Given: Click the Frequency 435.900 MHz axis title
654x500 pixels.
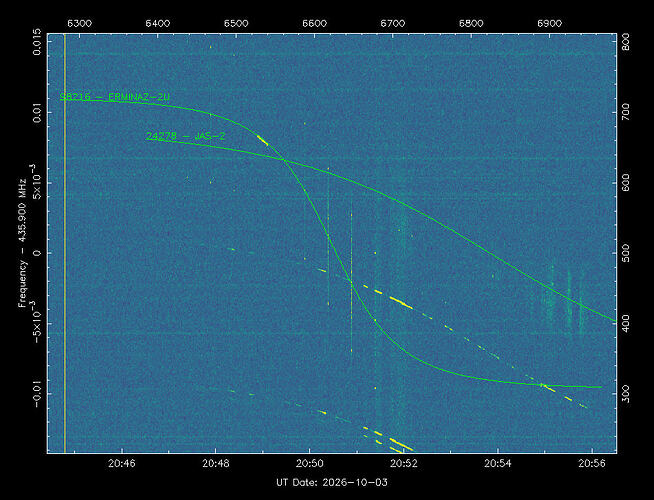Looking at the screenshot, I should [x=22, y=243].
